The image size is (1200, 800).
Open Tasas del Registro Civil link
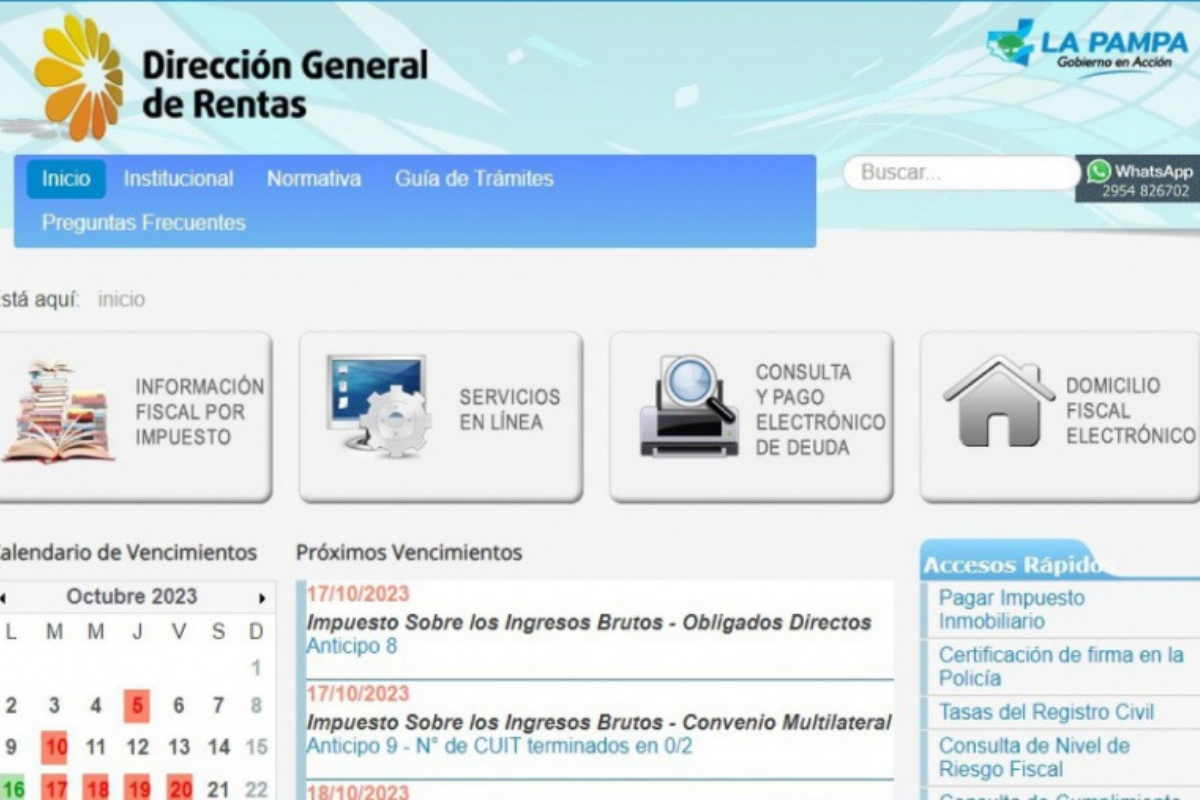[x=1045, y=712]
